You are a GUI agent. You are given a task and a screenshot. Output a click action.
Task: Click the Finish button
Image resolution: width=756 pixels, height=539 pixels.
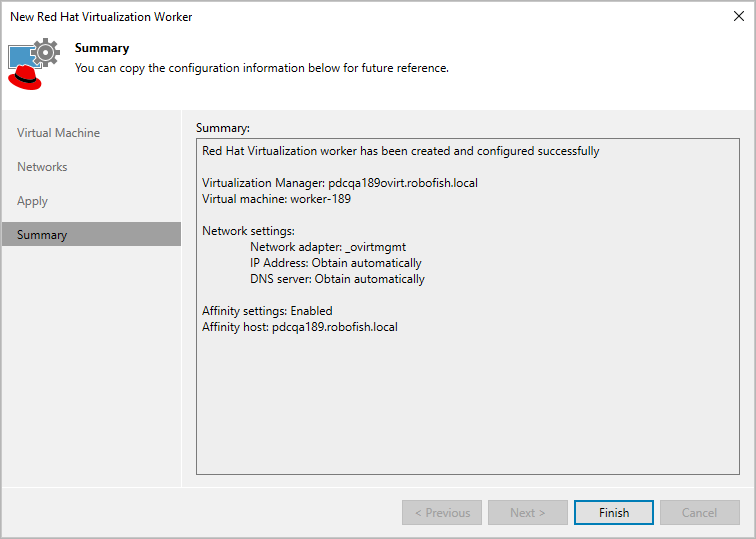coord(614,512)
